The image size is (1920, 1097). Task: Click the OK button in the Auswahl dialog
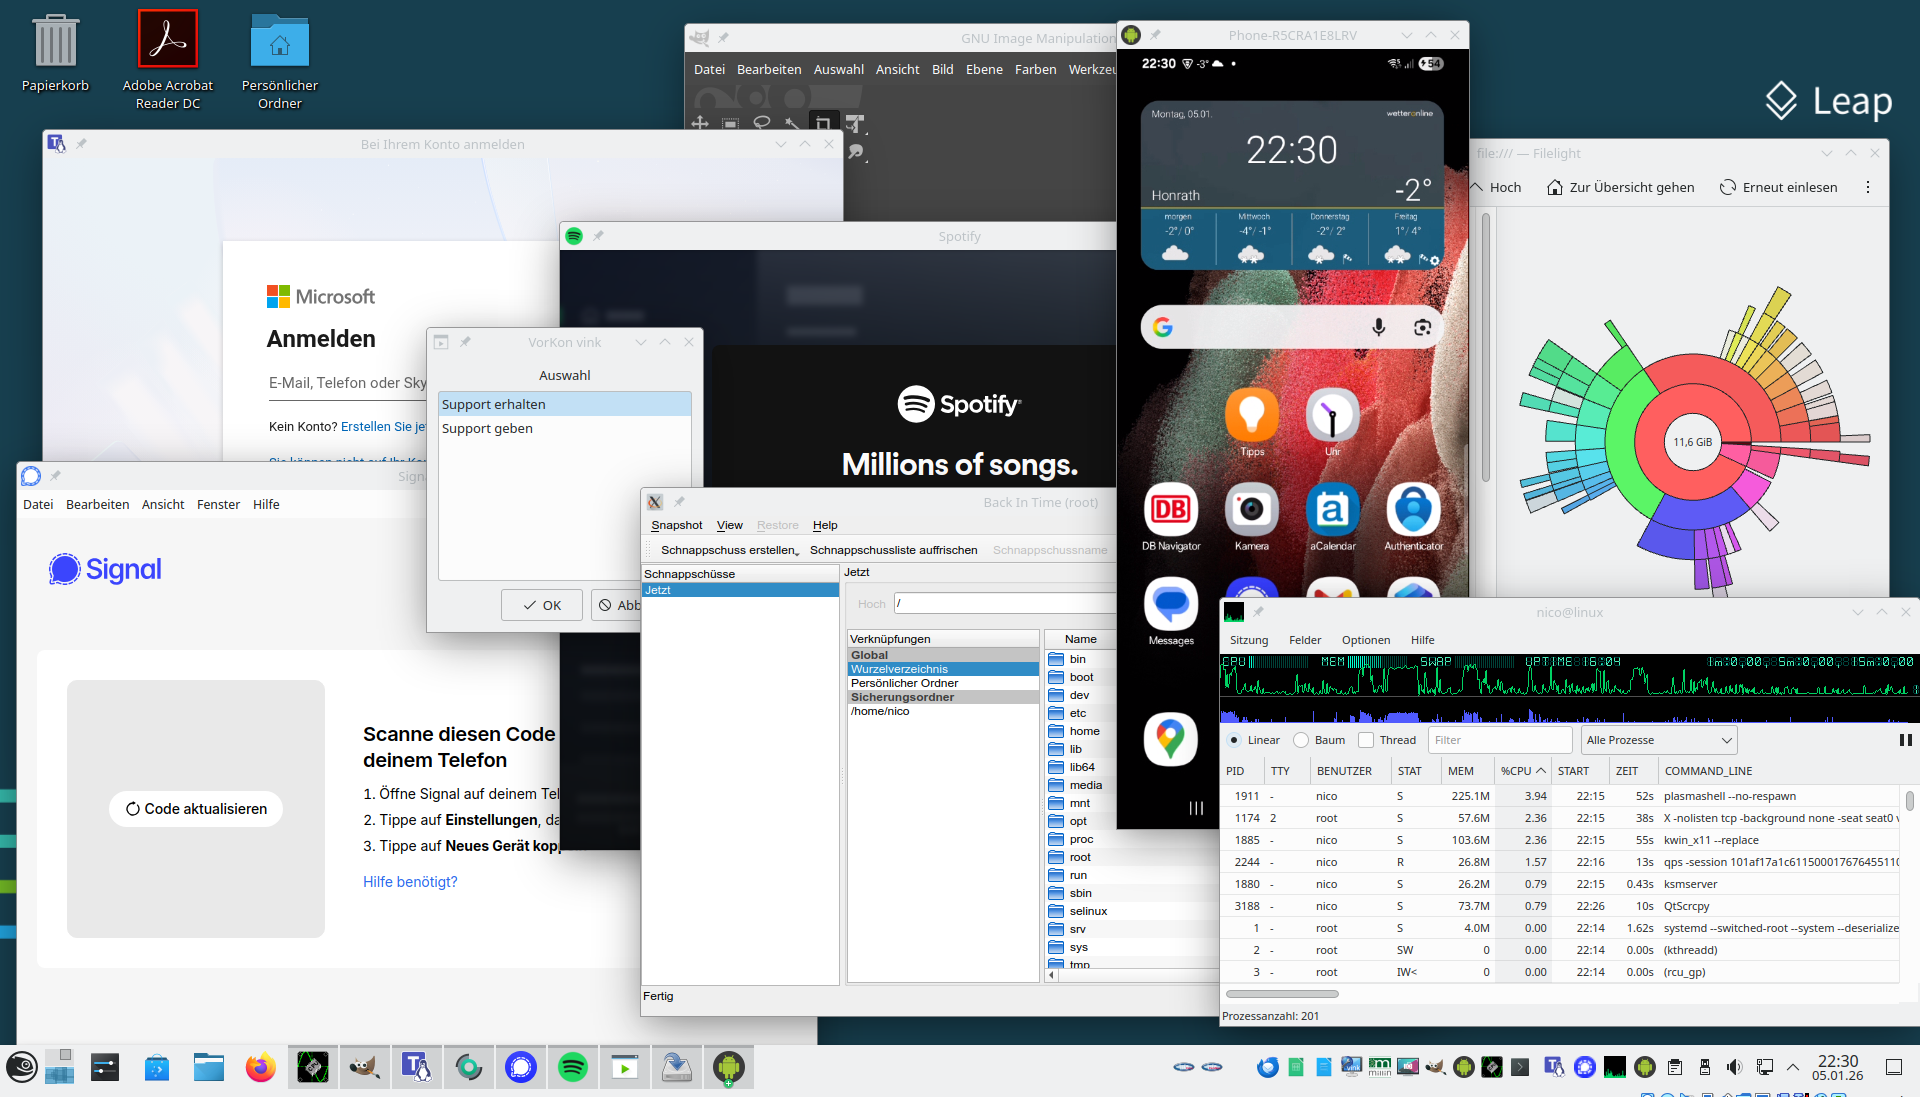542,605
